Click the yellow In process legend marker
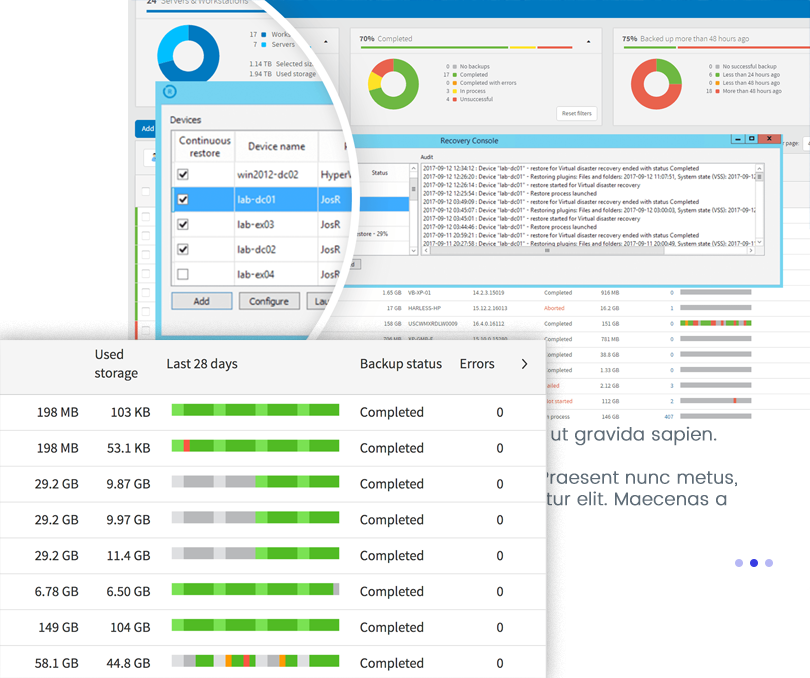The width and height of the screenshot is (810, 678). pos(455,90)
